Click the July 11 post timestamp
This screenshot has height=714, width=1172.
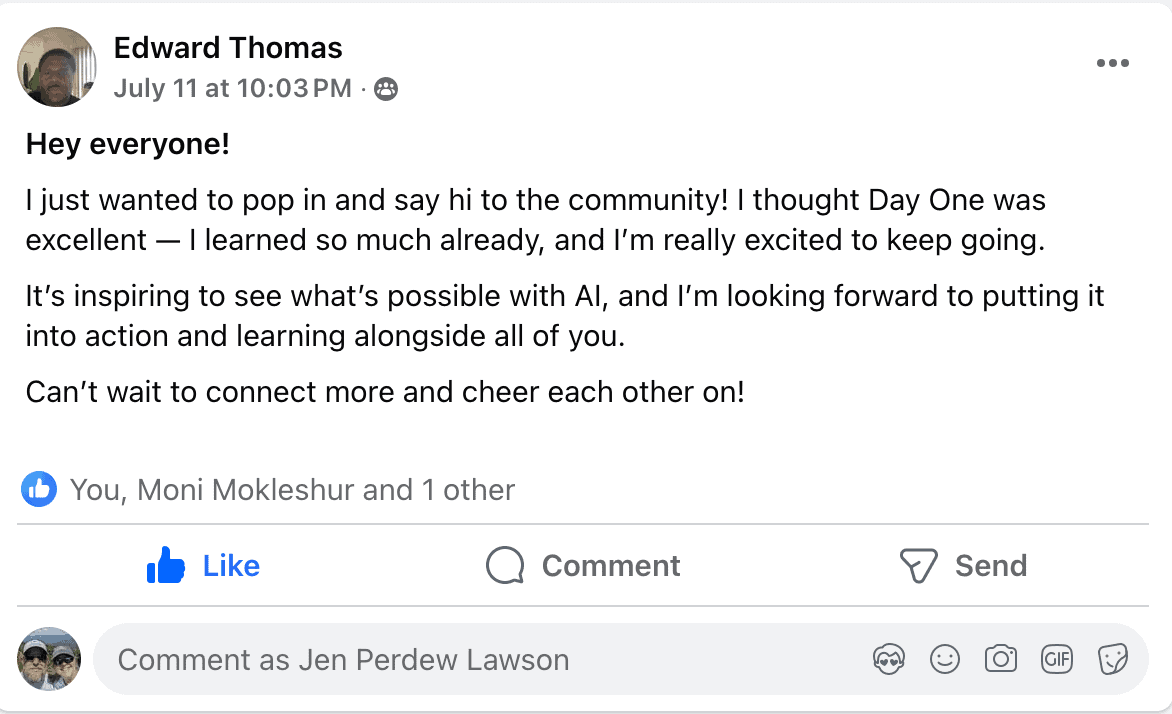click(x=232, y=88)
